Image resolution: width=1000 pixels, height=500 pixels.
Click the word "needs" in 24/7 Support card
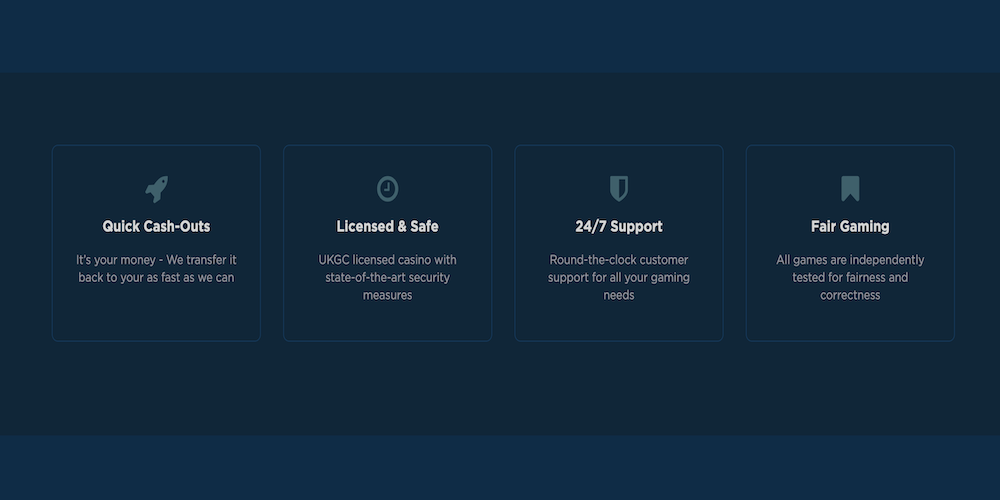pos(619,295)
